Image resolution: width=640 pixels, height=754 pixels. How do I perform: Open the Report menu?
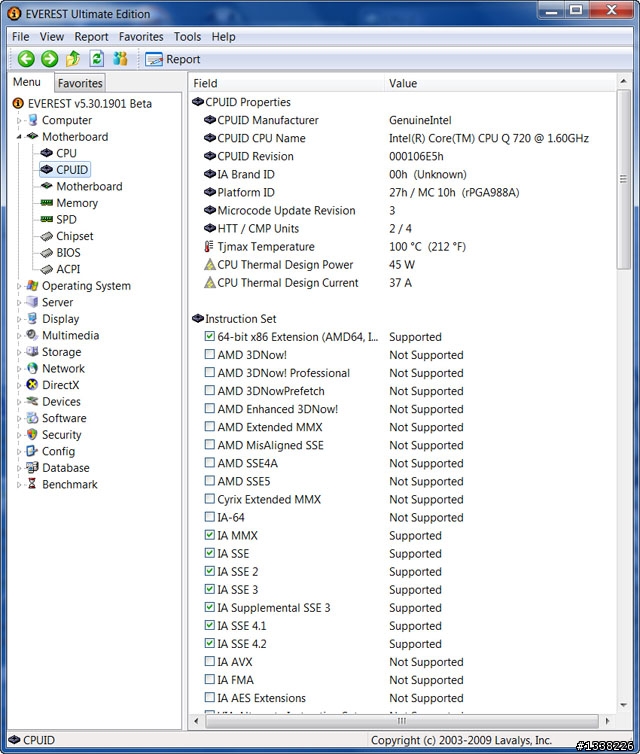91,37
